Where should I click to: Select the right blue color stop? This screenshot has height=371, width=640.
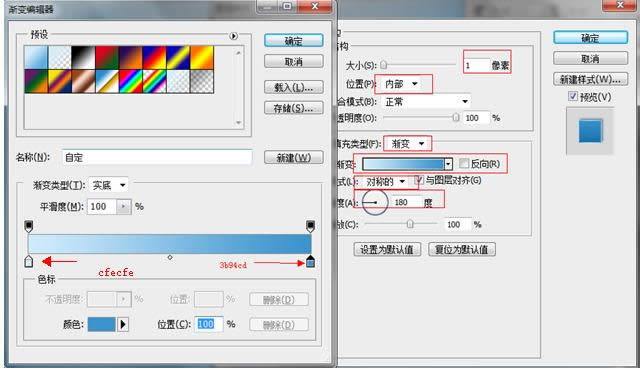point(310,261)
